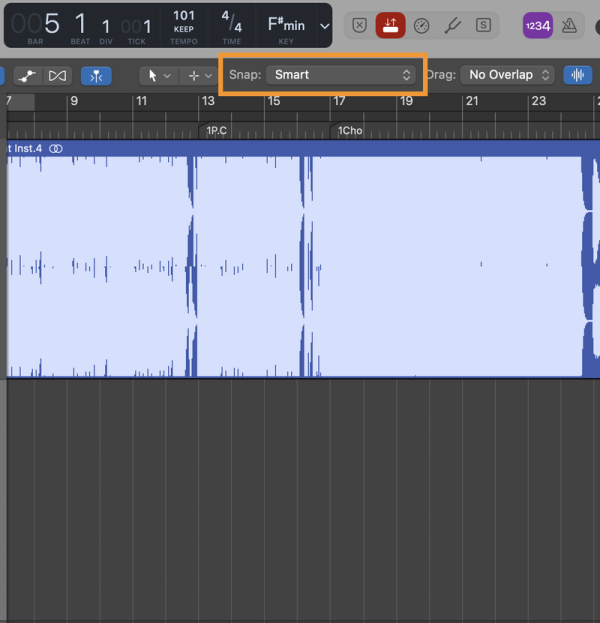
Task: Open the Pointer tool menu
Action: coord(156,75)
